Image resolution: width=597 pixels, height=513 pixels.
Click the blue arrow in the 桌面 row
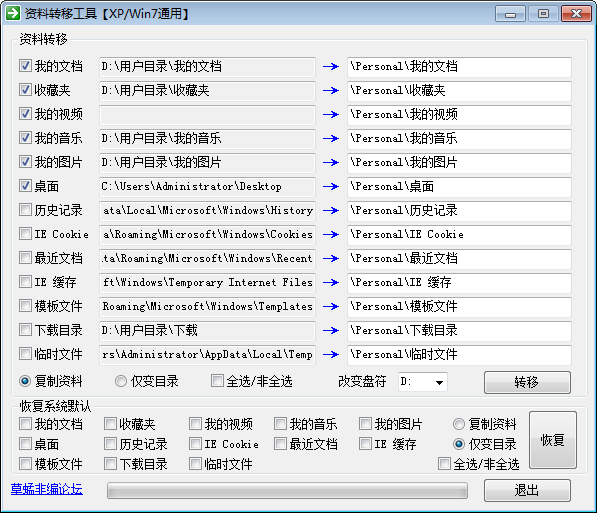tap(331, 187)
